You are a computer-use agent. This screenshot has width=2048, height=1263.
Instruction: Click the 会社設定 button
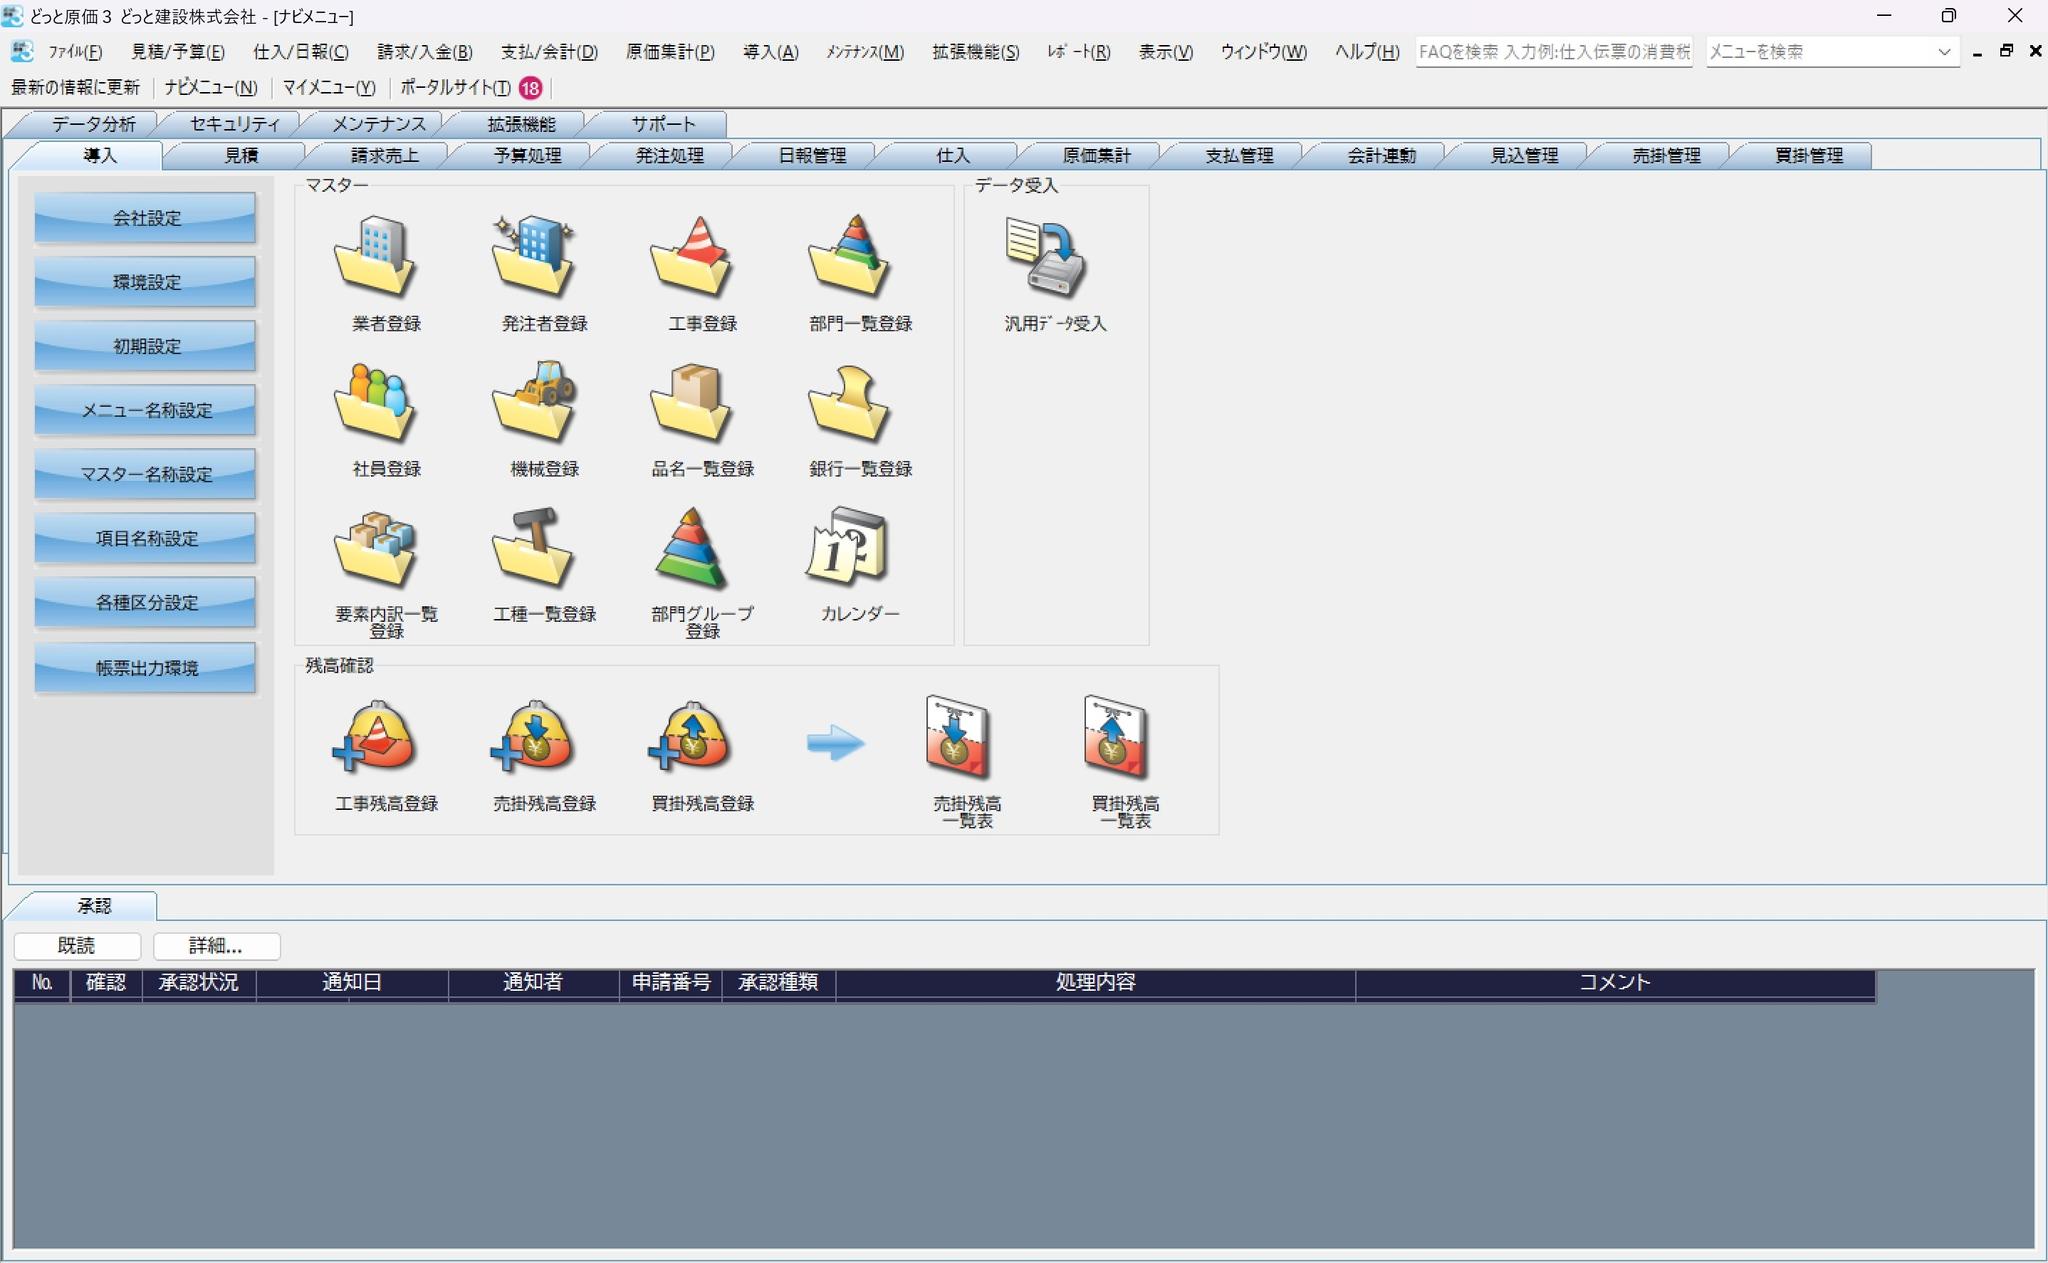pyautogui.click(x=145, y=218)
